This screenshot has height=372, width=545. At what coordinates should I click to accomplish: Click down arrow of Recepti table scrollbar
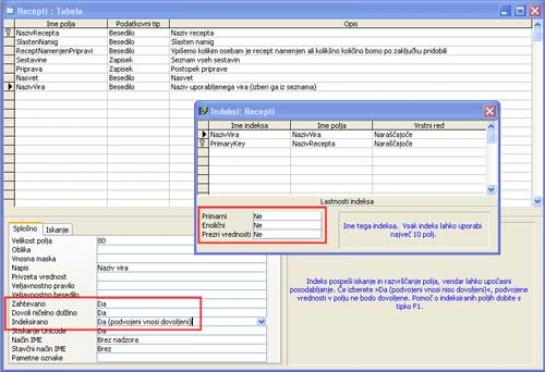[x=537, y=201]
